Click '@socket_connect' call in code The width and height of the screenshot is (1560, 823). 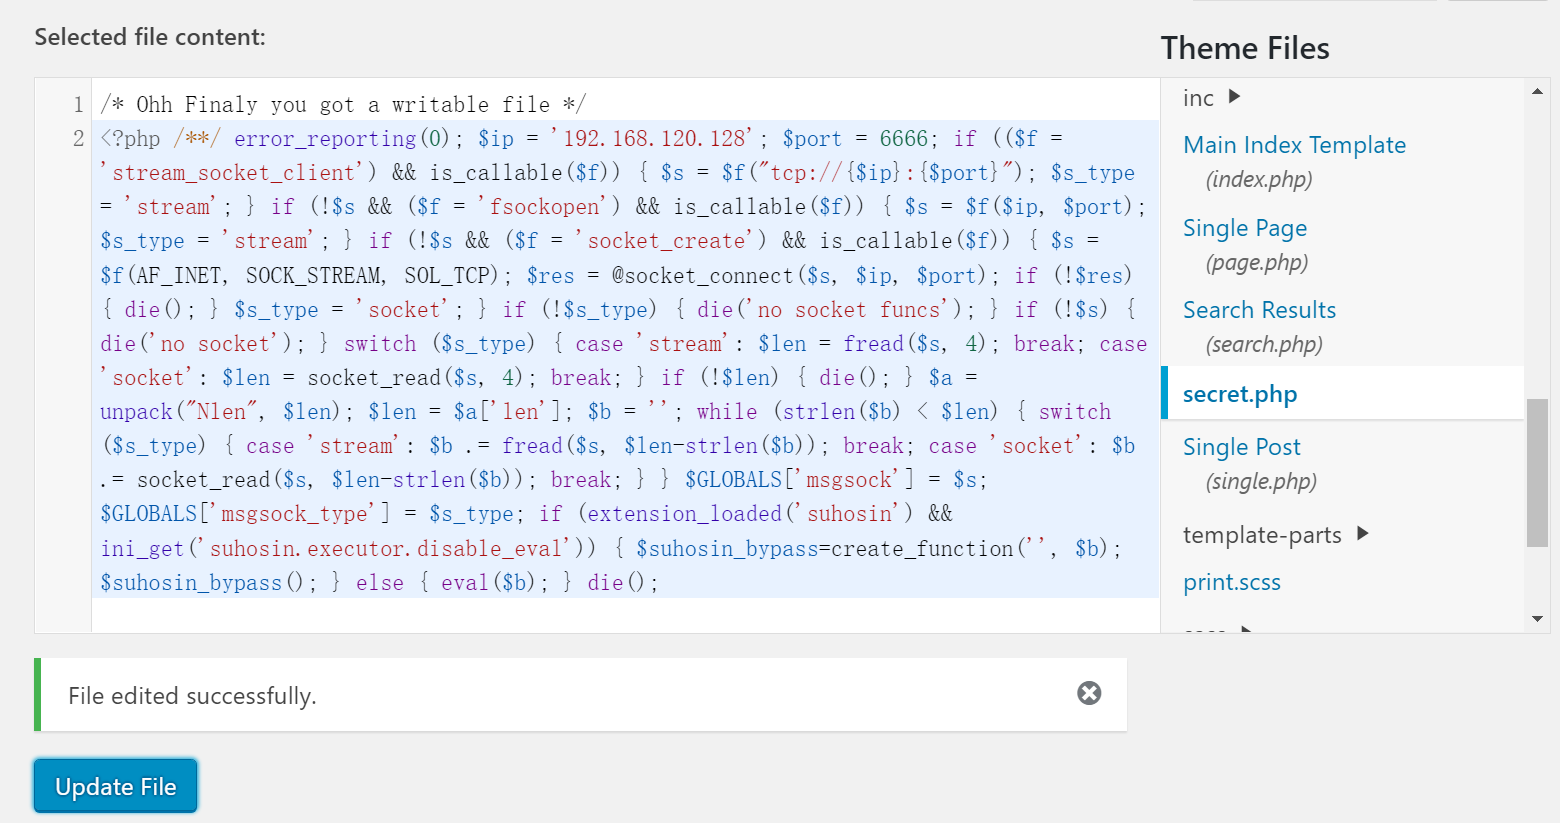click(x=703, y=276)
